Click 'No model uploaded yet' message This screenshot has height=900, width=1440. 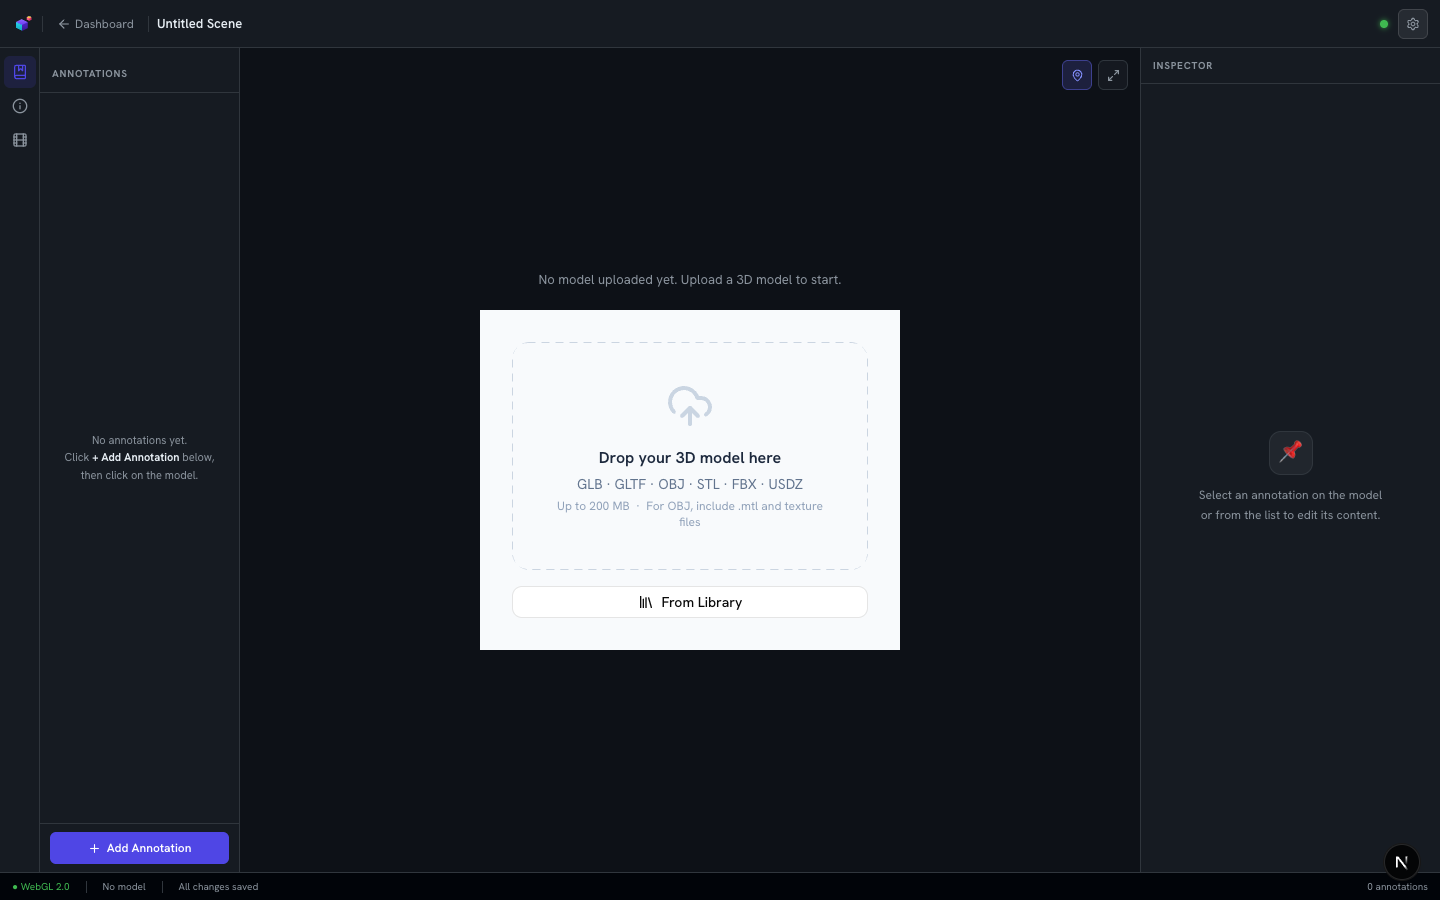[690, 280]
